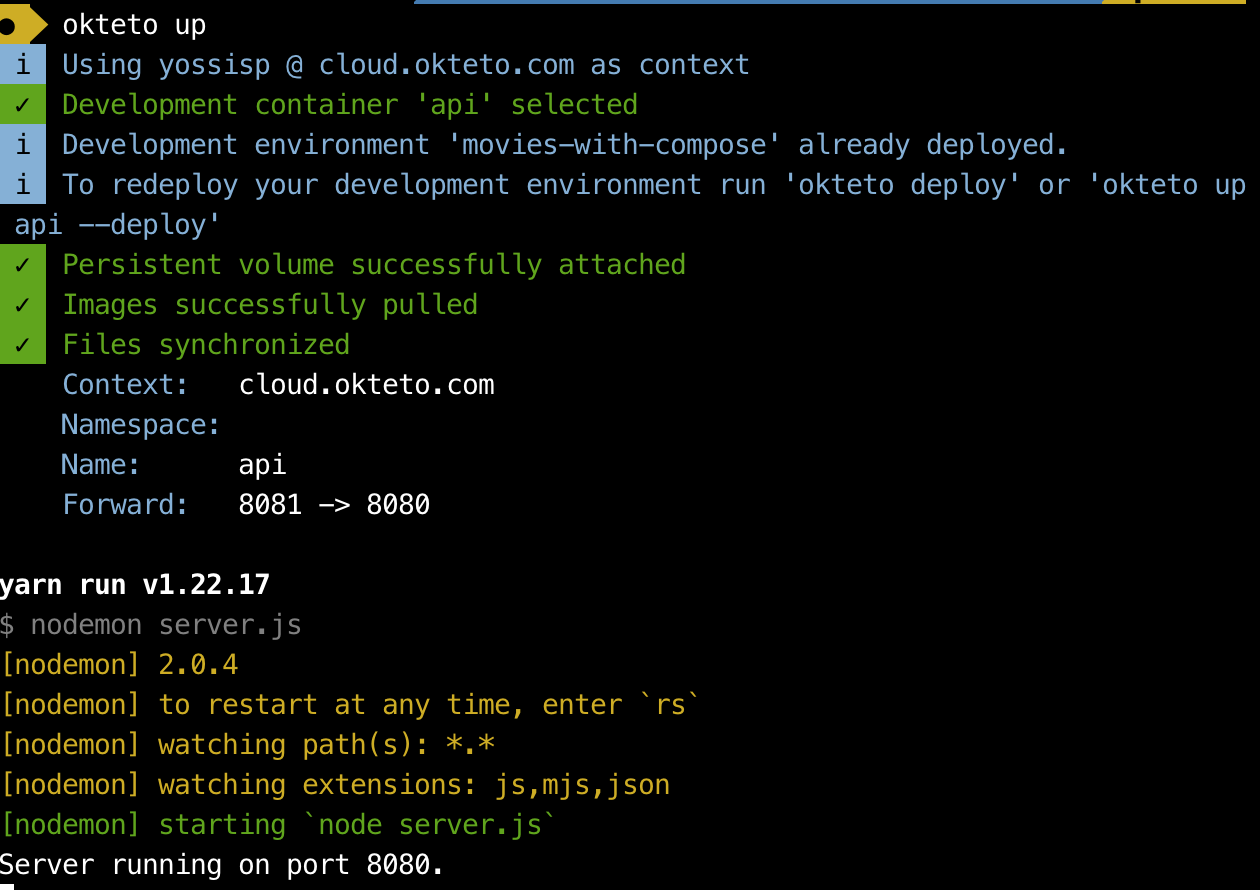
Task: Click the 'api' Name value
Action: coord(262,466)
